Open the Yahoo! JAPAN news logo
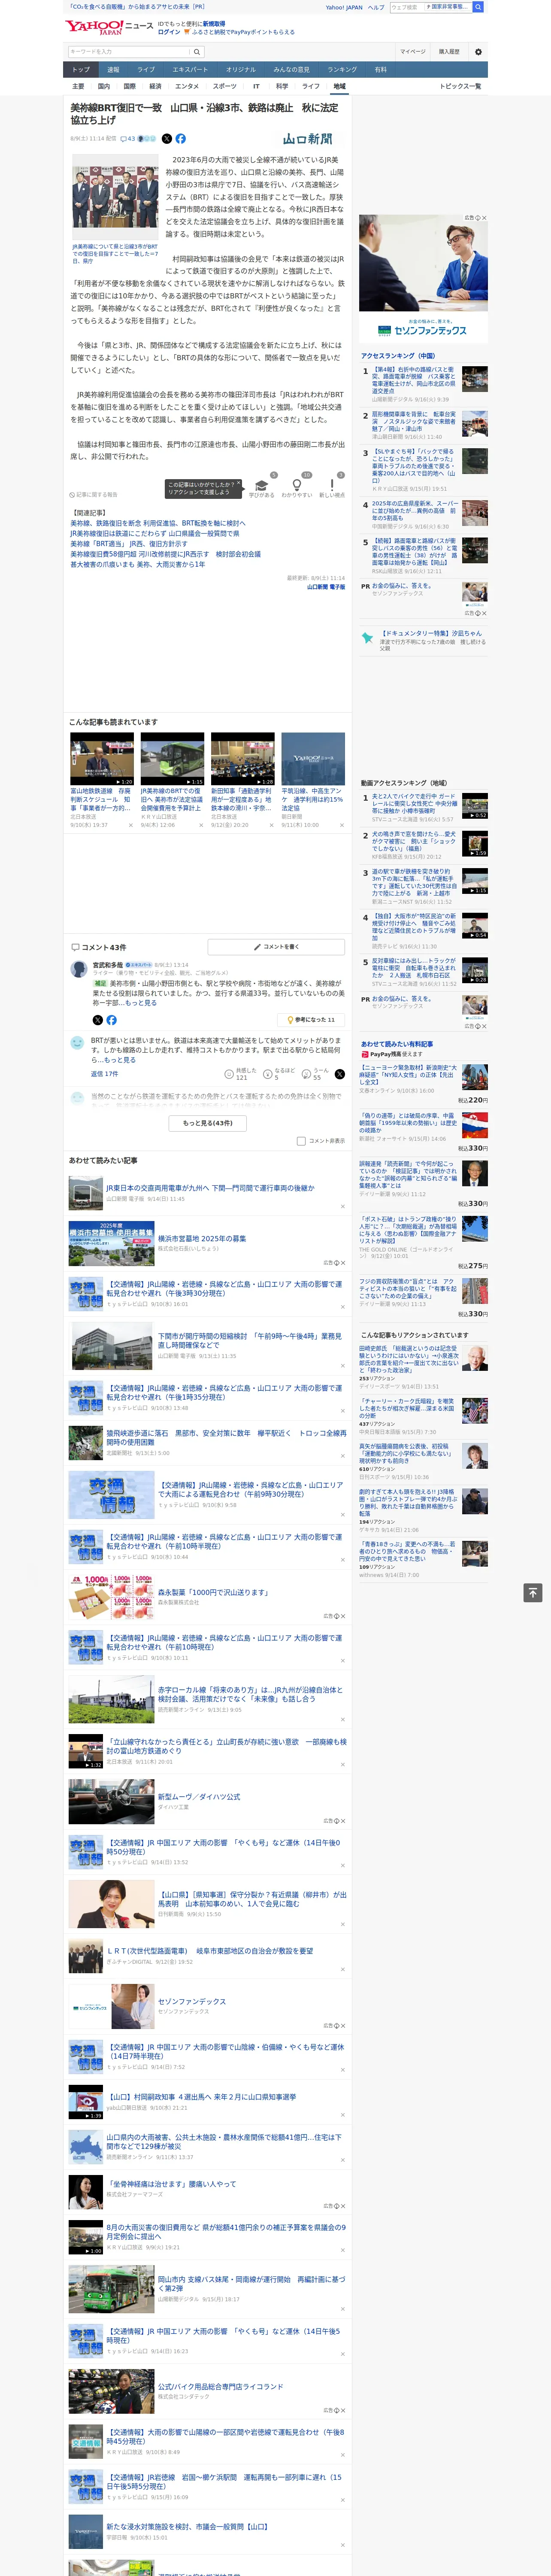 (x=108, y=27)
